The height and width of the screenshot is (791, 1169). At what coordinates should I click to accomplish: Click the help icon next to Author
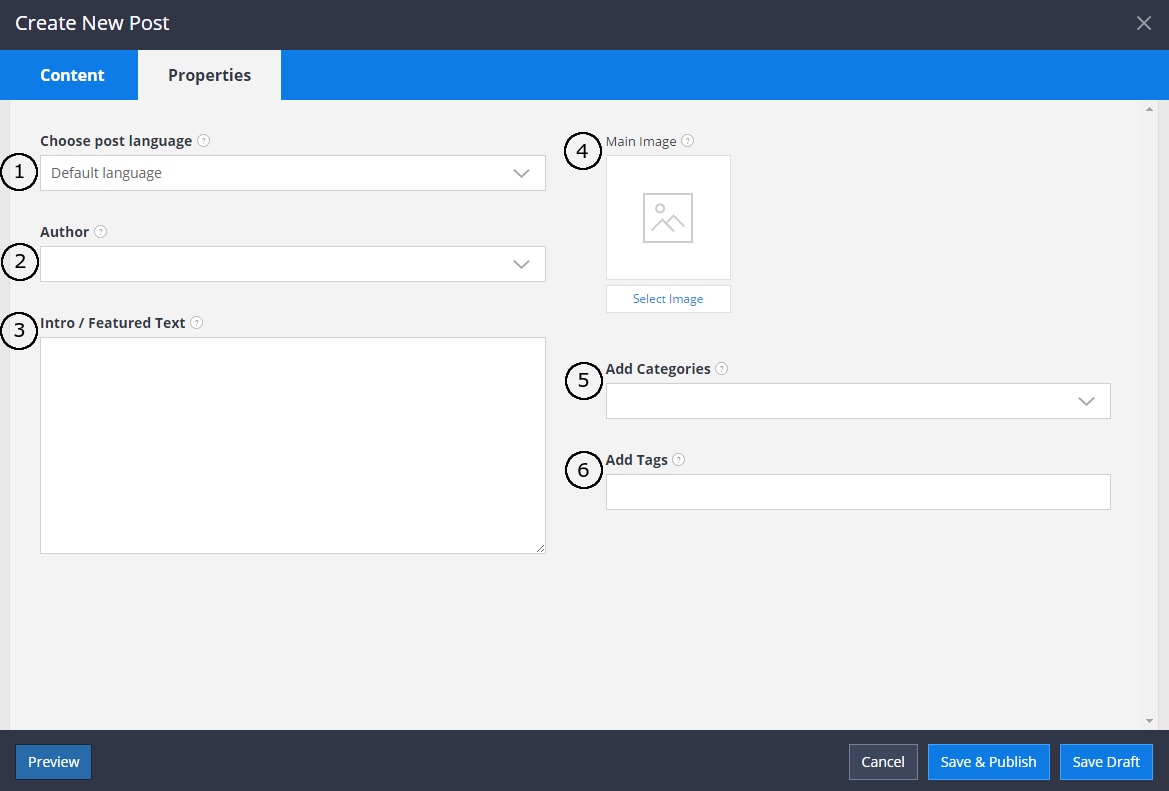point(101,232)
